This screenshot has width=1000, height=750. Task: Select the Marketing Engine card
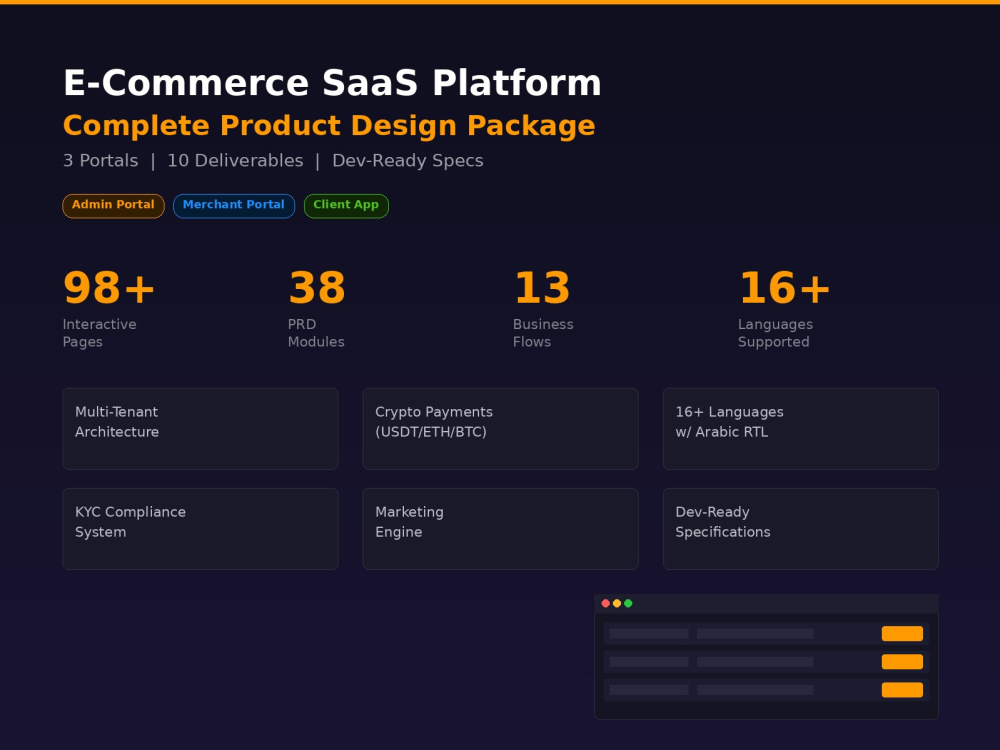(501, 529)
